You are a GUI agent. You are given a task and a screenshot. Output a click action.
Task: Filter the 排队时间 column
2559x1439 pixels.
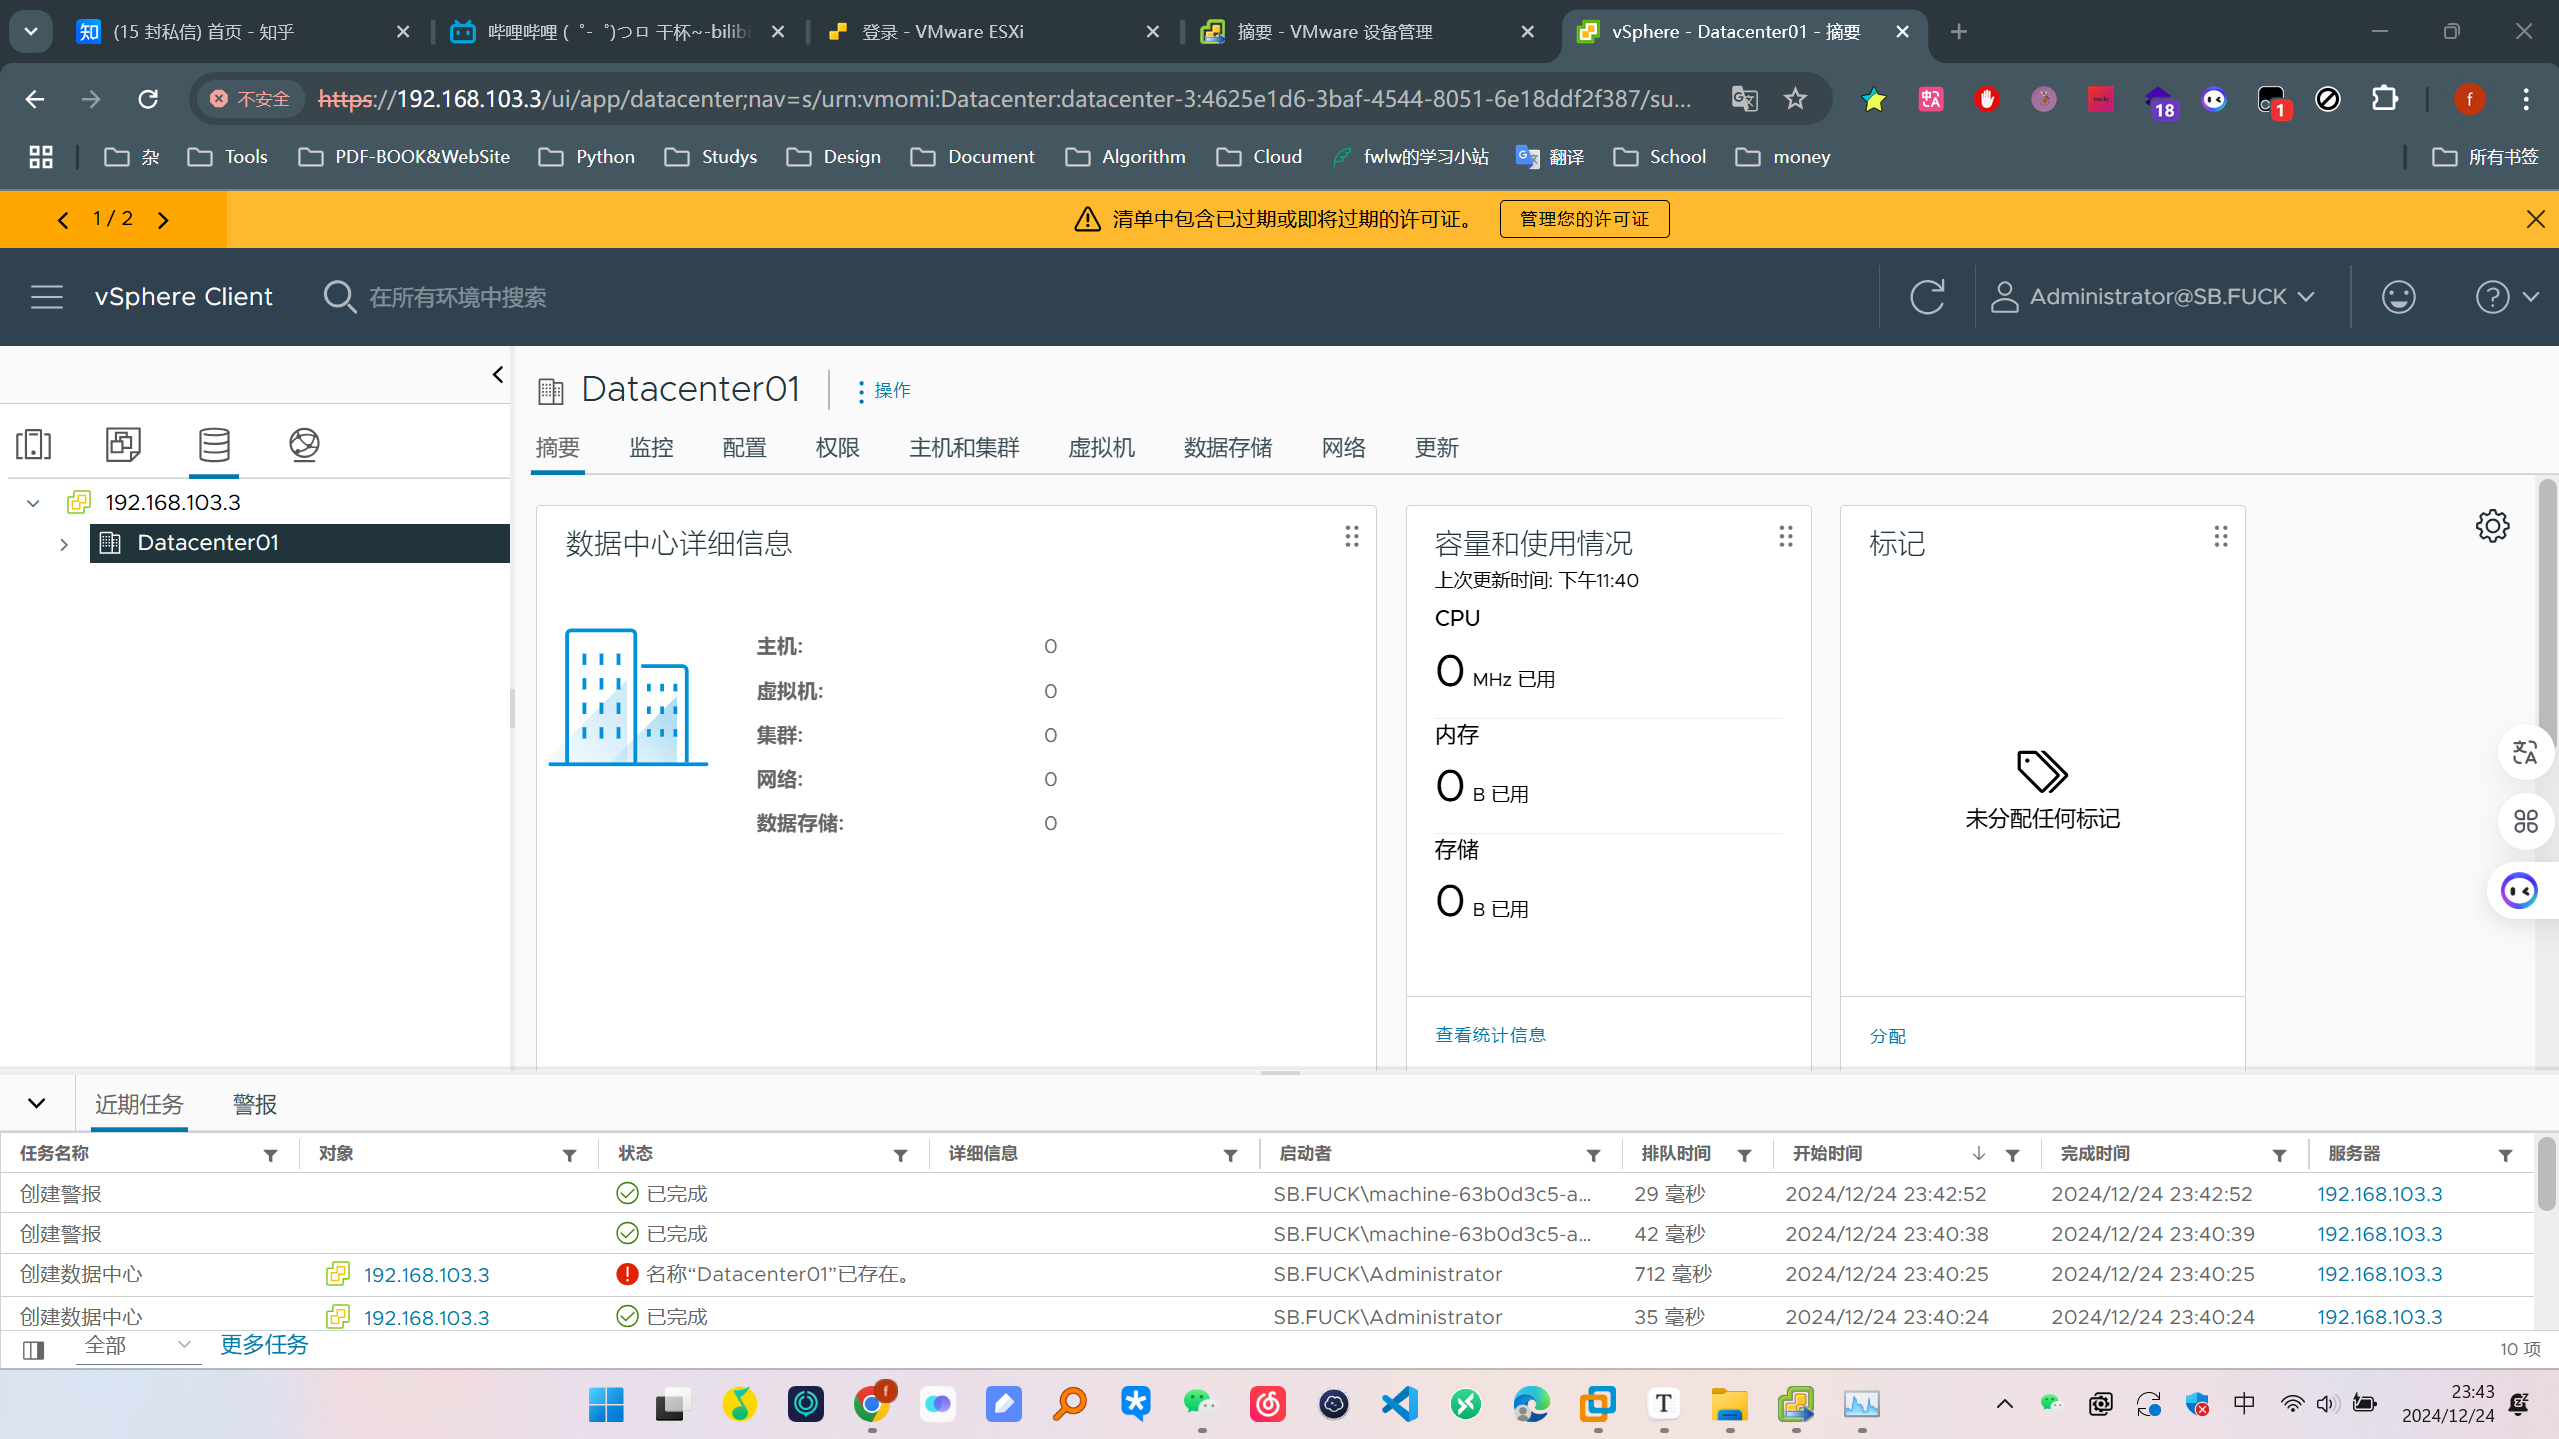1744,1156
